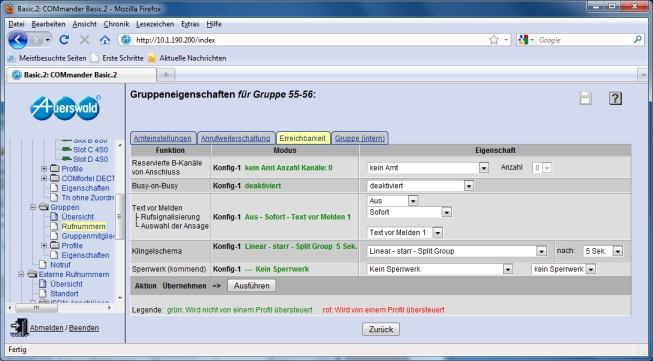This screenshot has height=361, width=653.
Task: Expand the COMfortel DECT node
Action: point(44,178)
